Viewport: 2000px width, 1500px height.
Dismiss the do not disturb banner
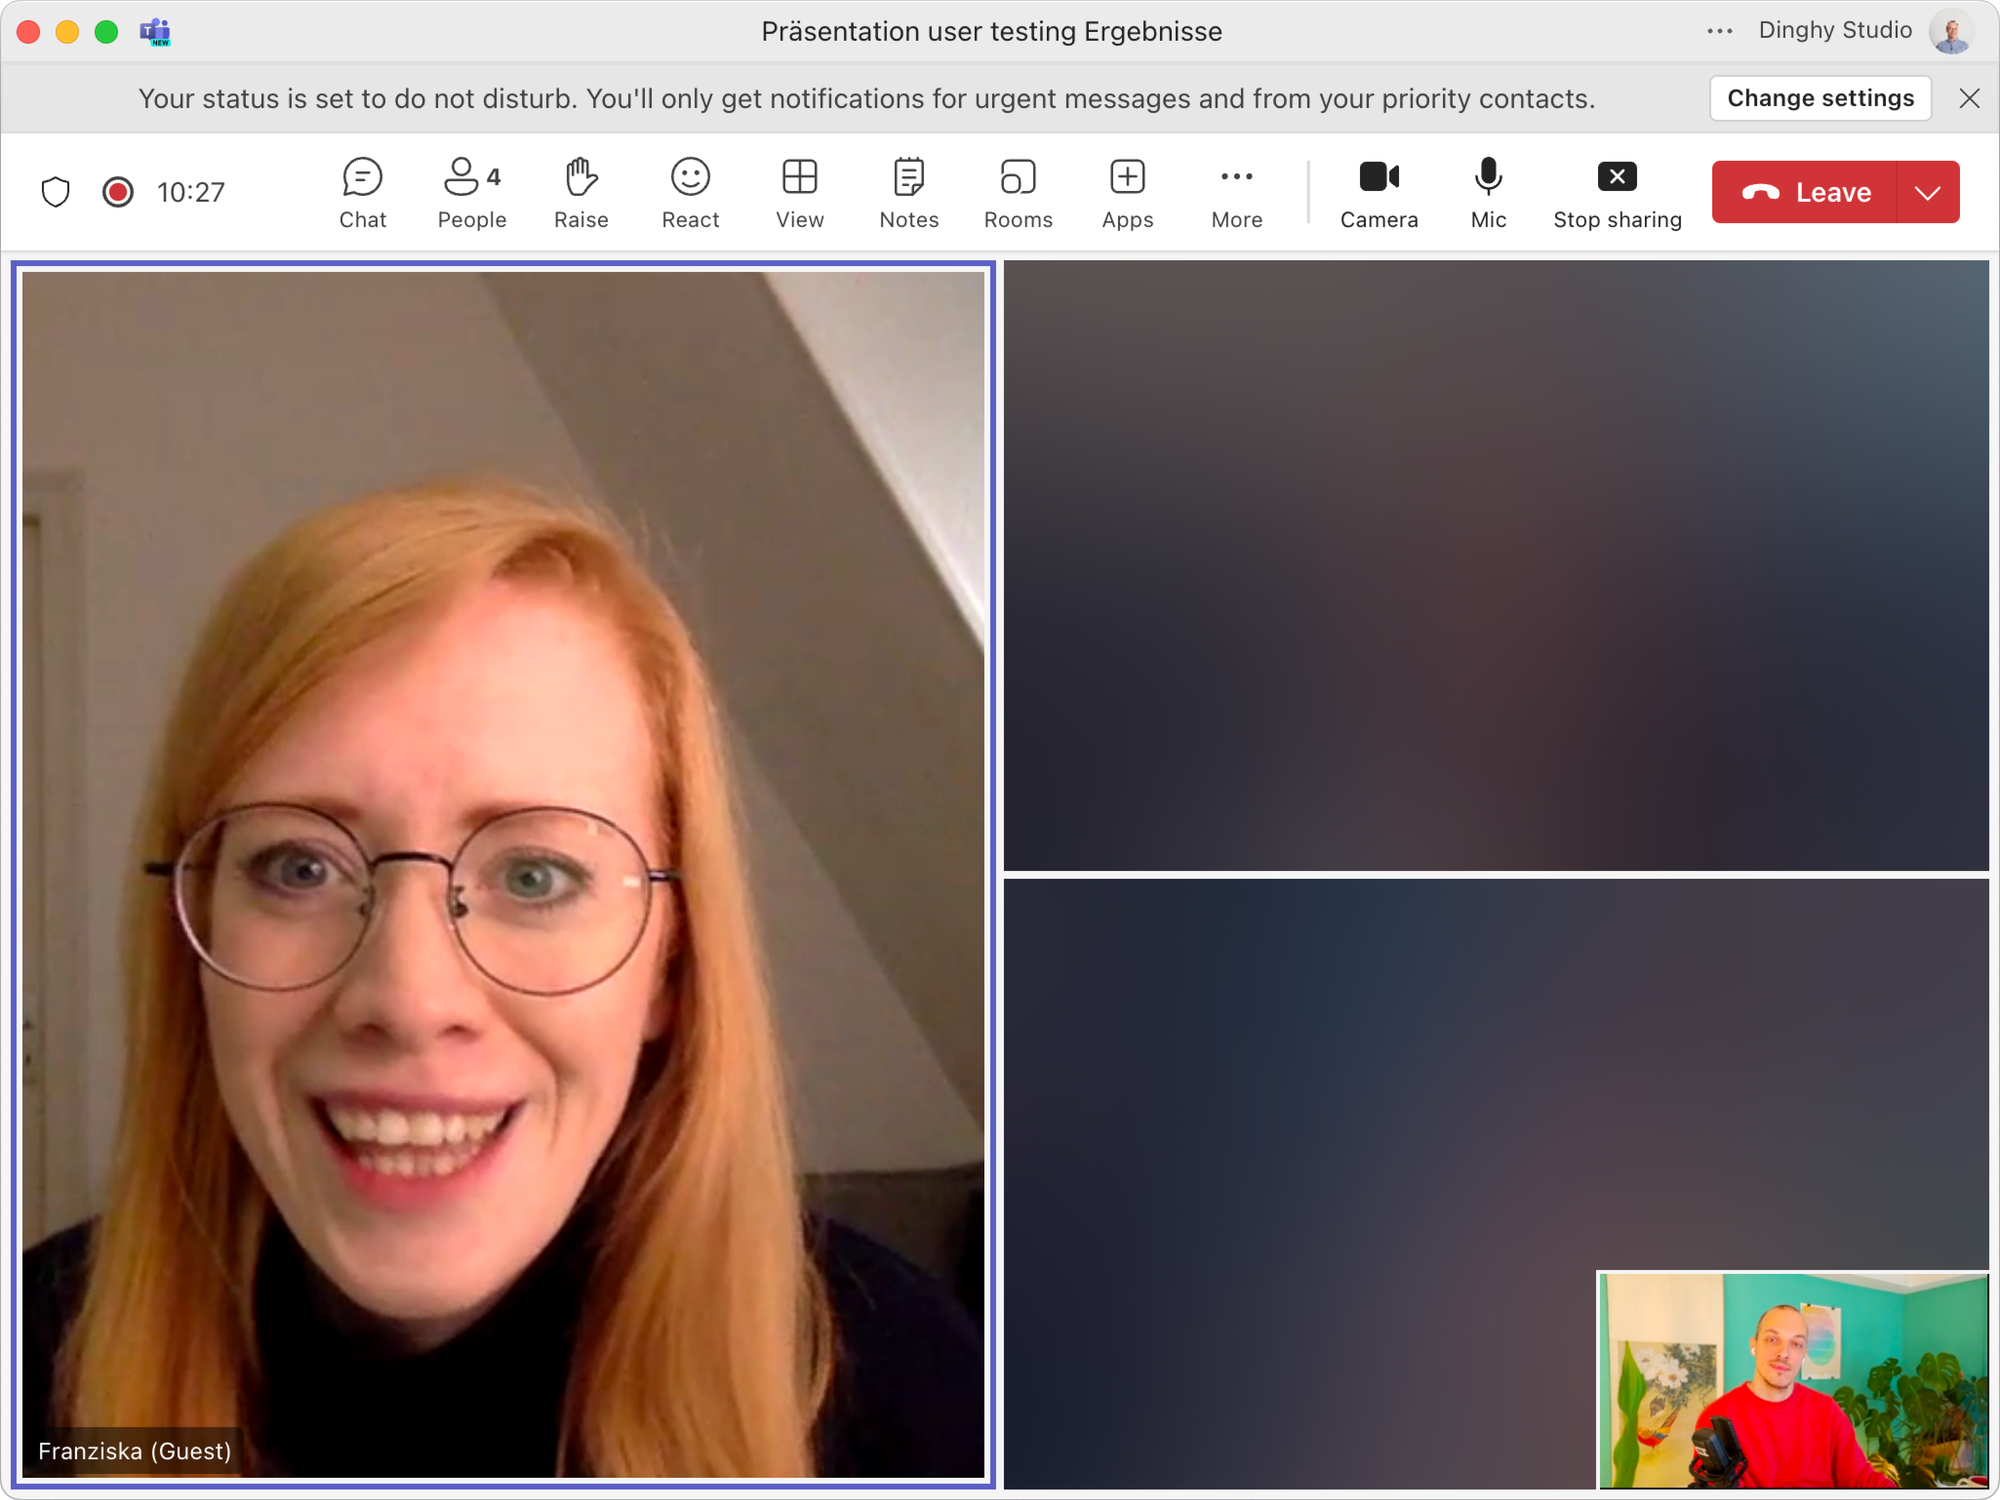click(x=1969, y=98)
